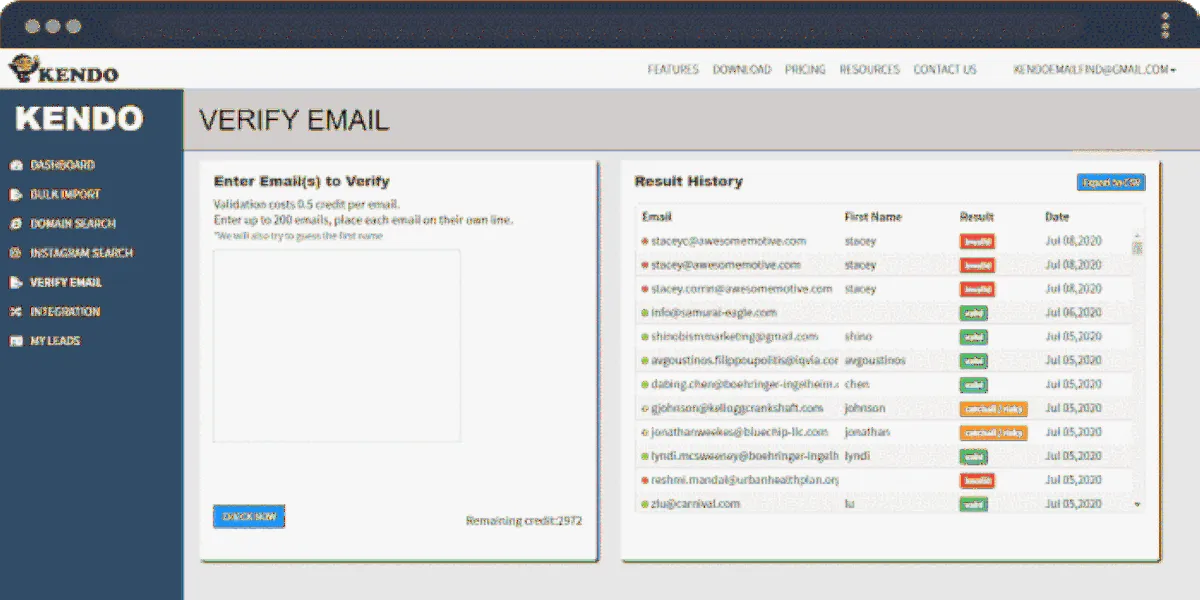Select the email jonathanweekes@bluechip-llc.com

(740, 432)
